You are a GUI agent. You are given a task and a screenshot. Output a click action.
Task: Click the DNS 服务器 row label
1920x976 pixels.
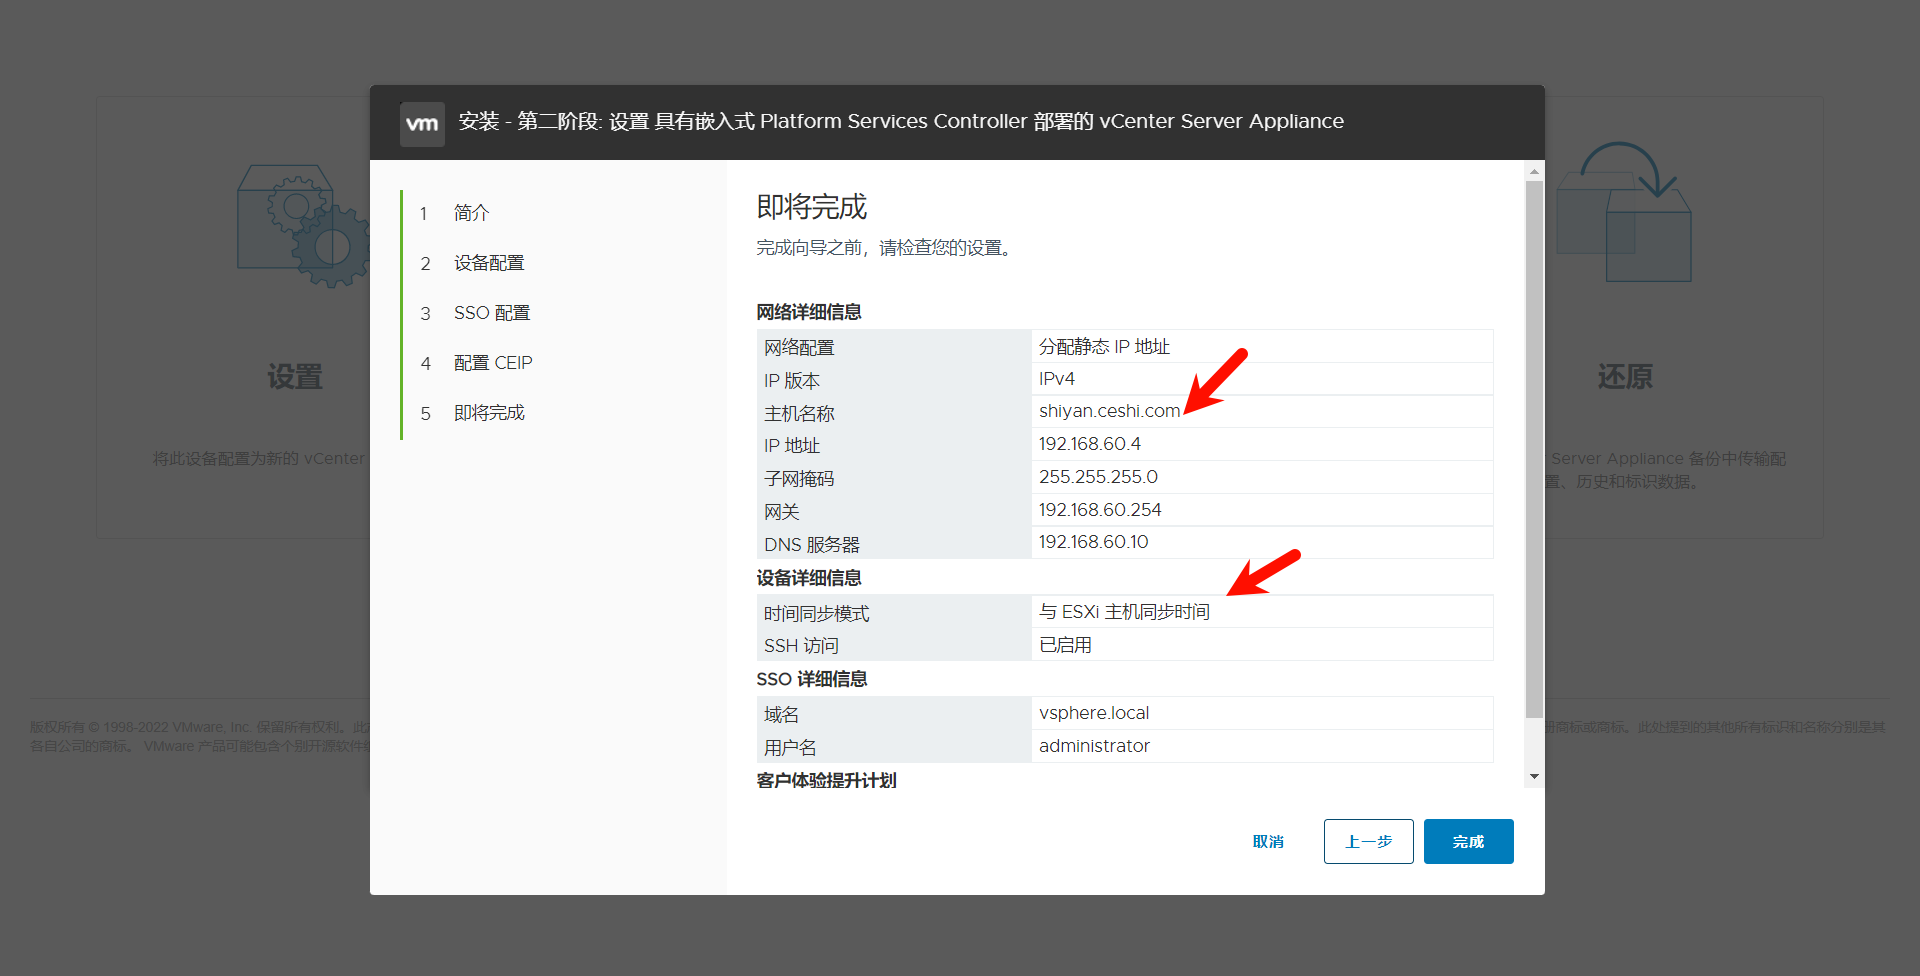pos(812,545)
